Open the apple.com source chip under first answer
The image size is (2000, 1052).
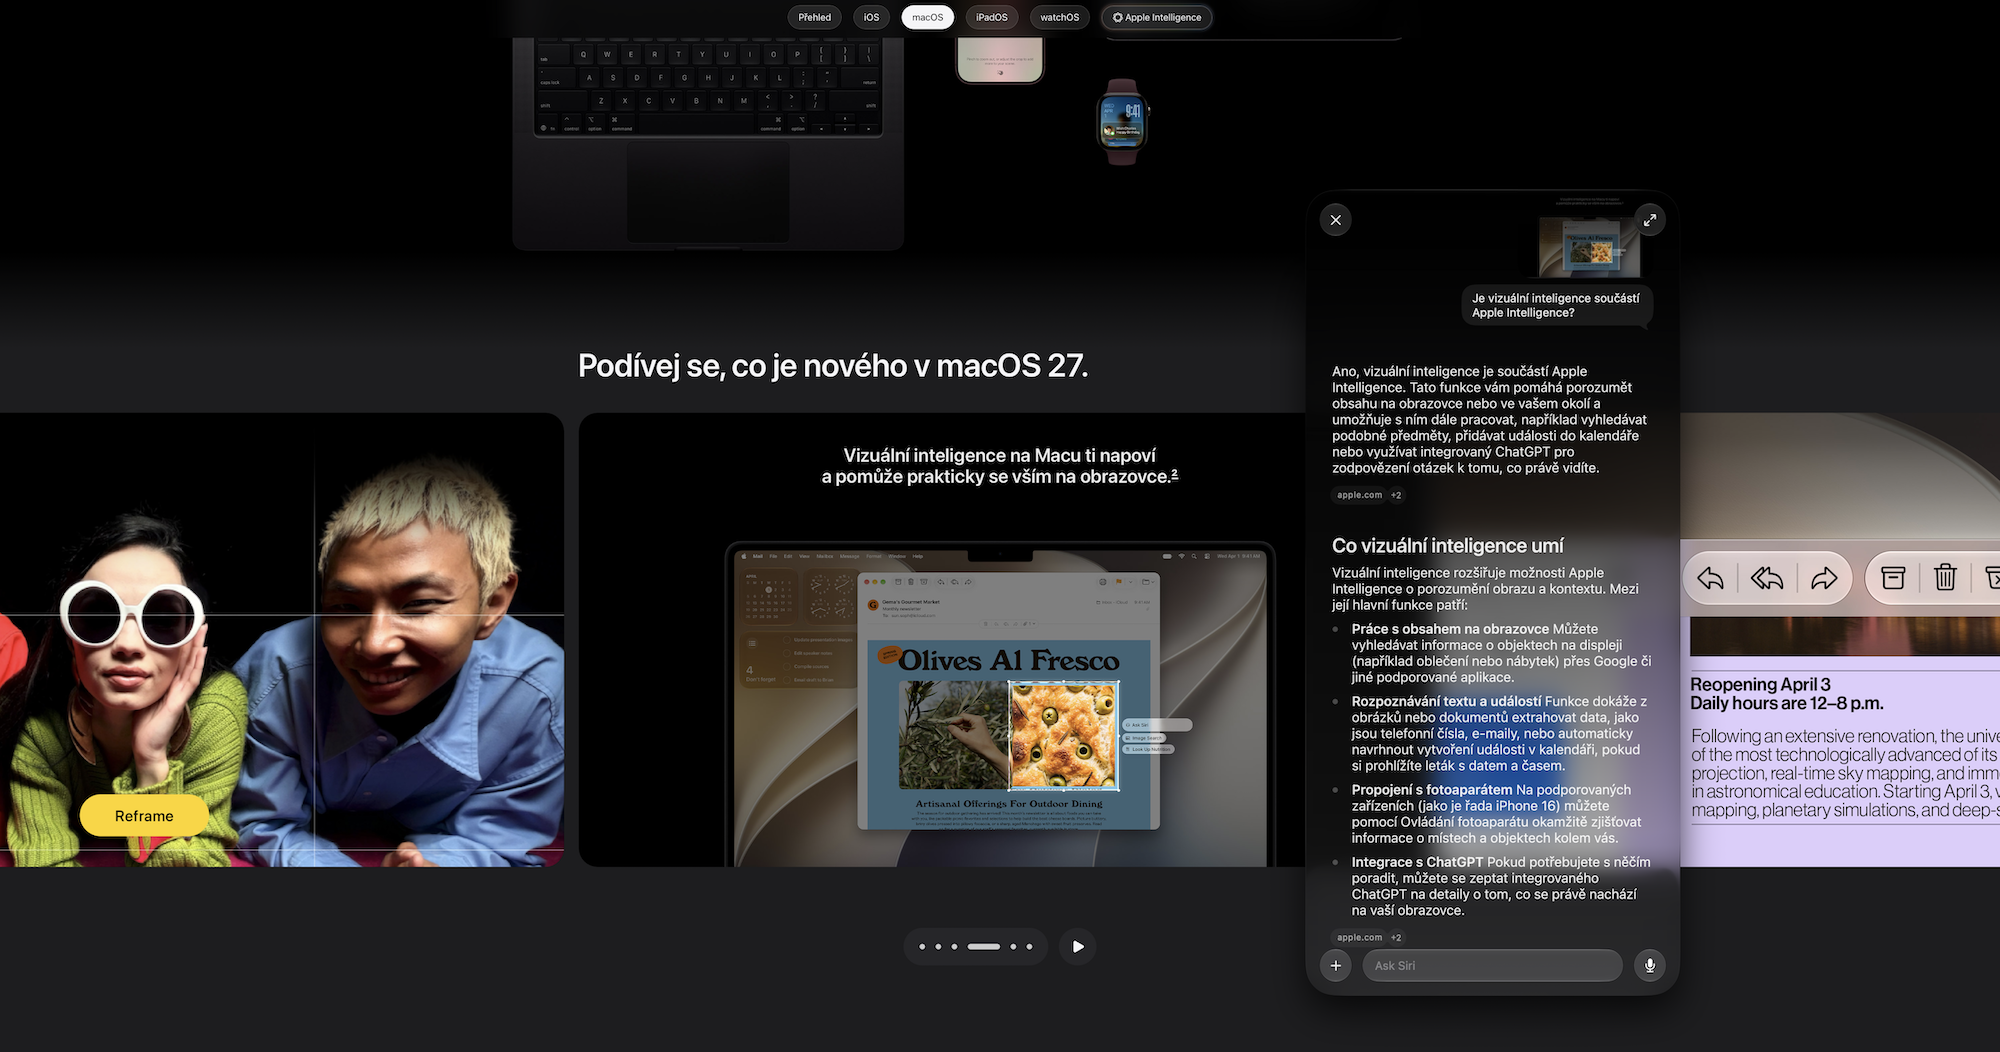coord(1359,495)
